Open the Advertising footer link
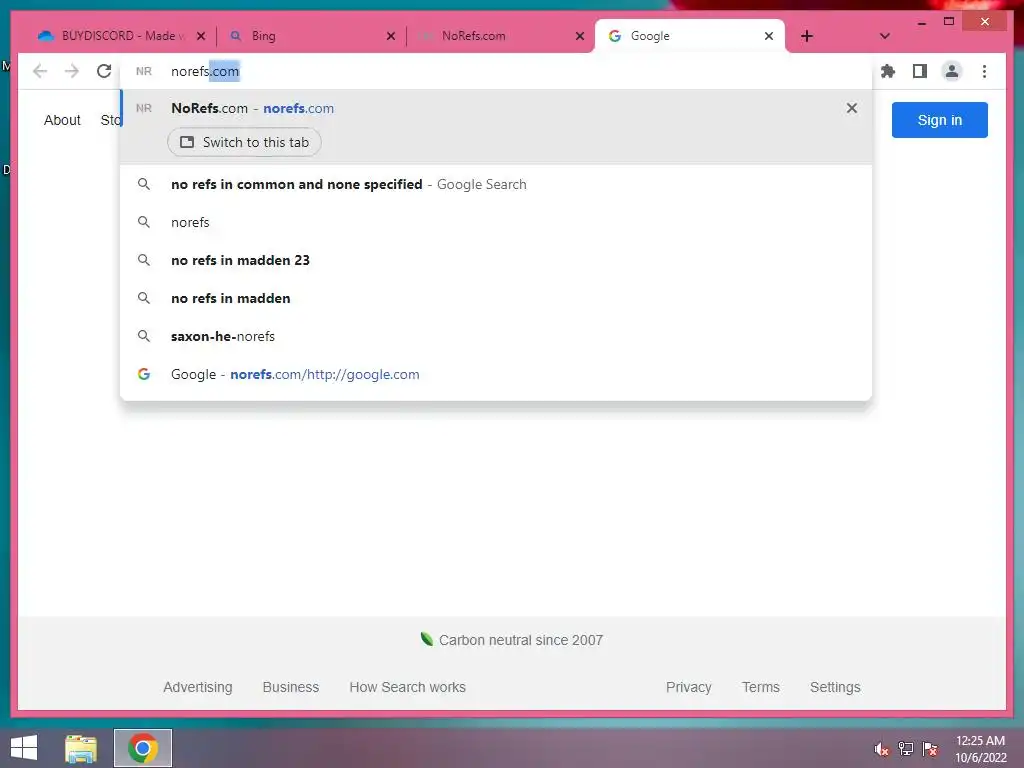This screenshot has width=1024, height=768. click(198, 687)
